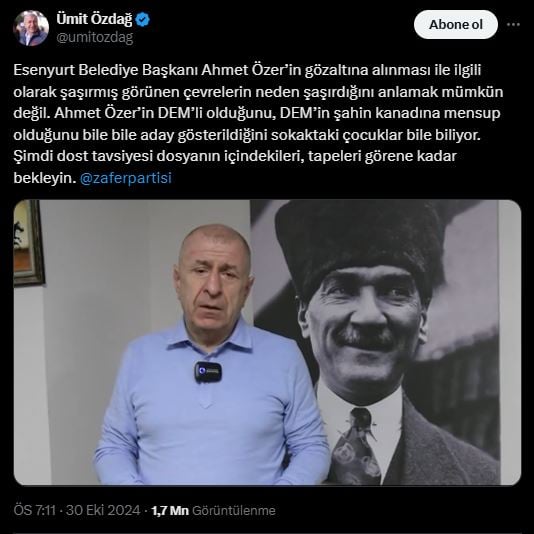The height and width of the screenshot is (534, 534).
Task: Click the lavalier microphone on the blue shirt
Action: pos(208,372)
